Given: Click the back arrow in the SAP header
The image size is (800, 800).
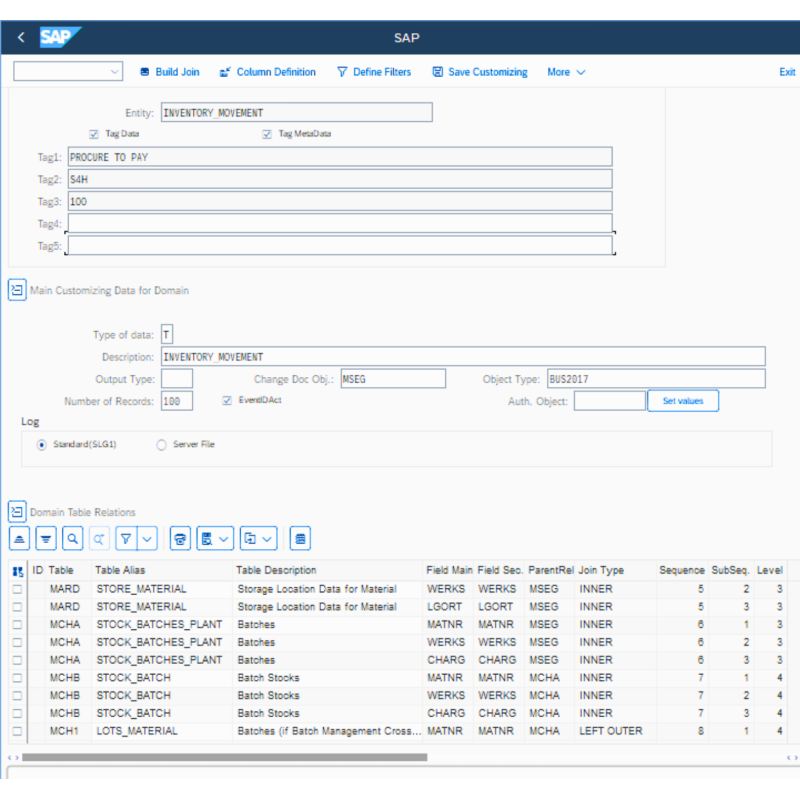Looking at the screenshot, I should (21, 38).
